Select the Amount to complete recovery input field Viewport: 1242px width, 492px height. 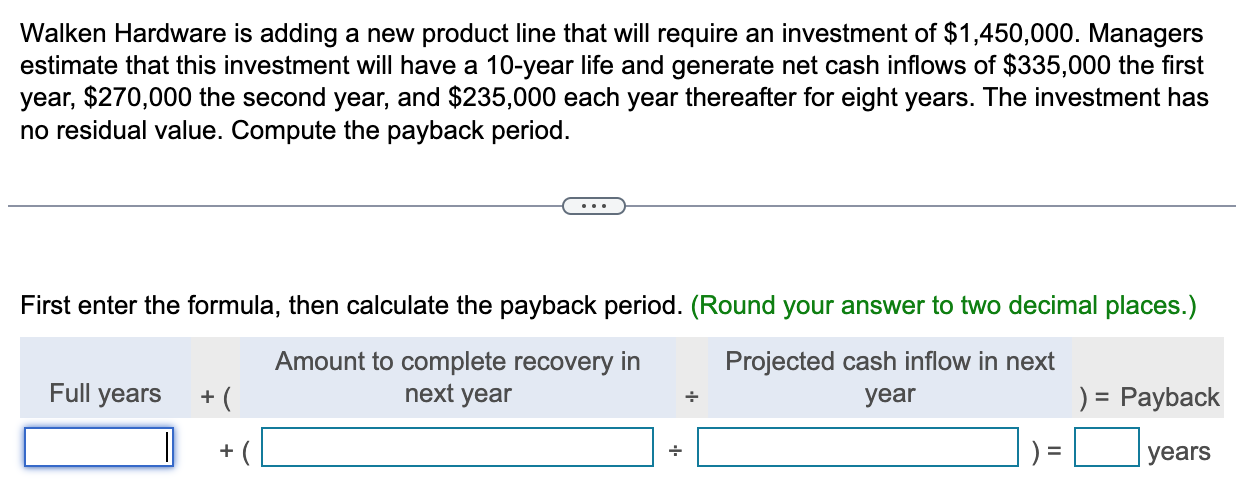[x=457, y=447]
